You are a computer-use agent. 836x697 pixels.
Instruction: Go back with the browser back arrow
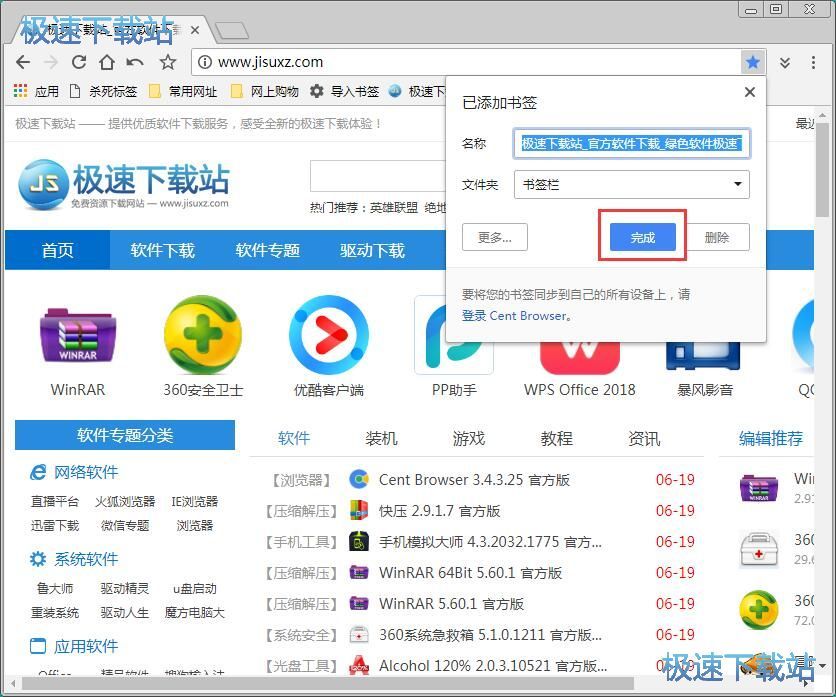click(23, 62)
